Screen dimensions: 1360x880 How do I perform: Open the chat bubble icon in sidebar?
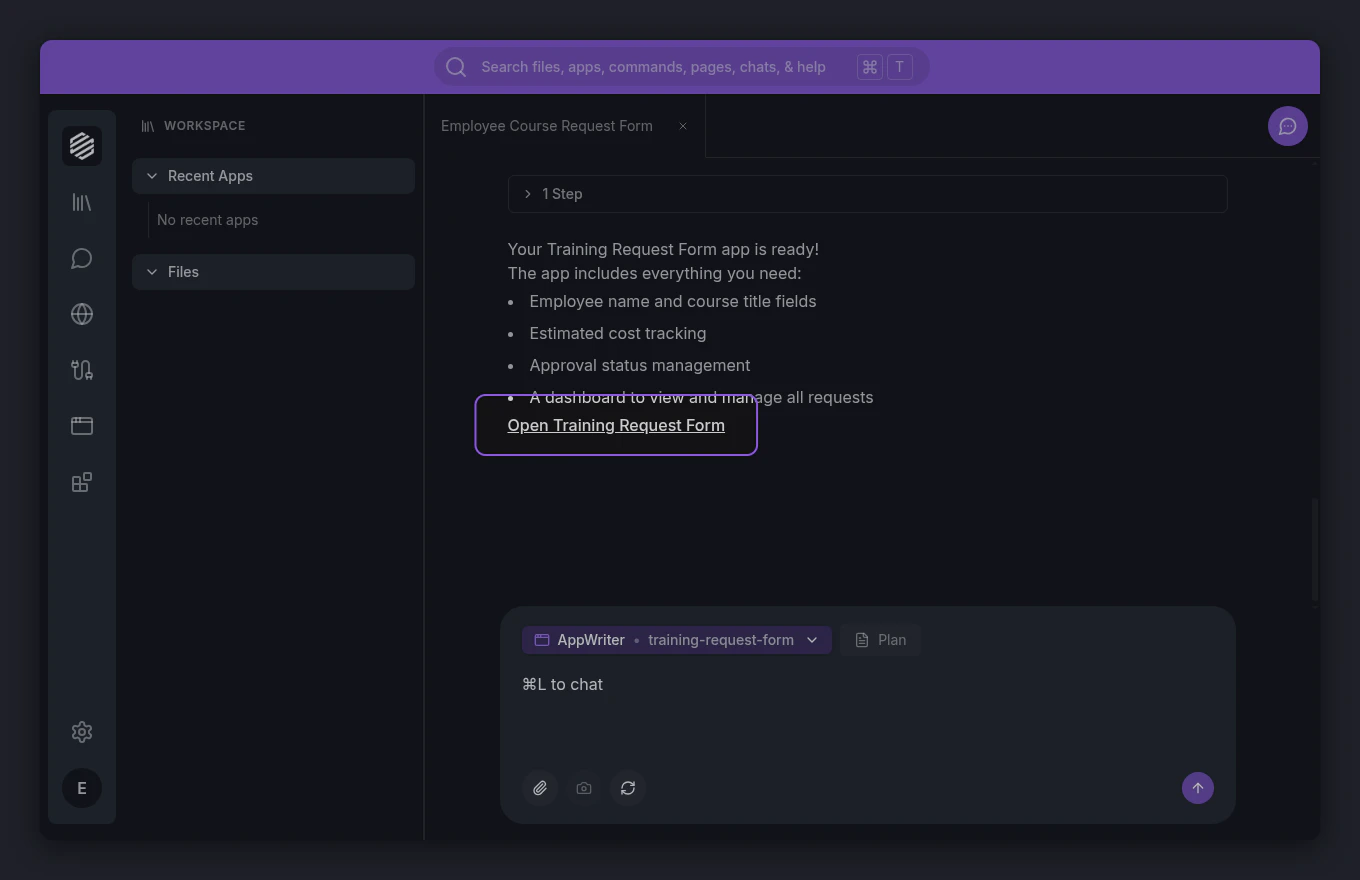pyautogui.click(x=82, y=259)
